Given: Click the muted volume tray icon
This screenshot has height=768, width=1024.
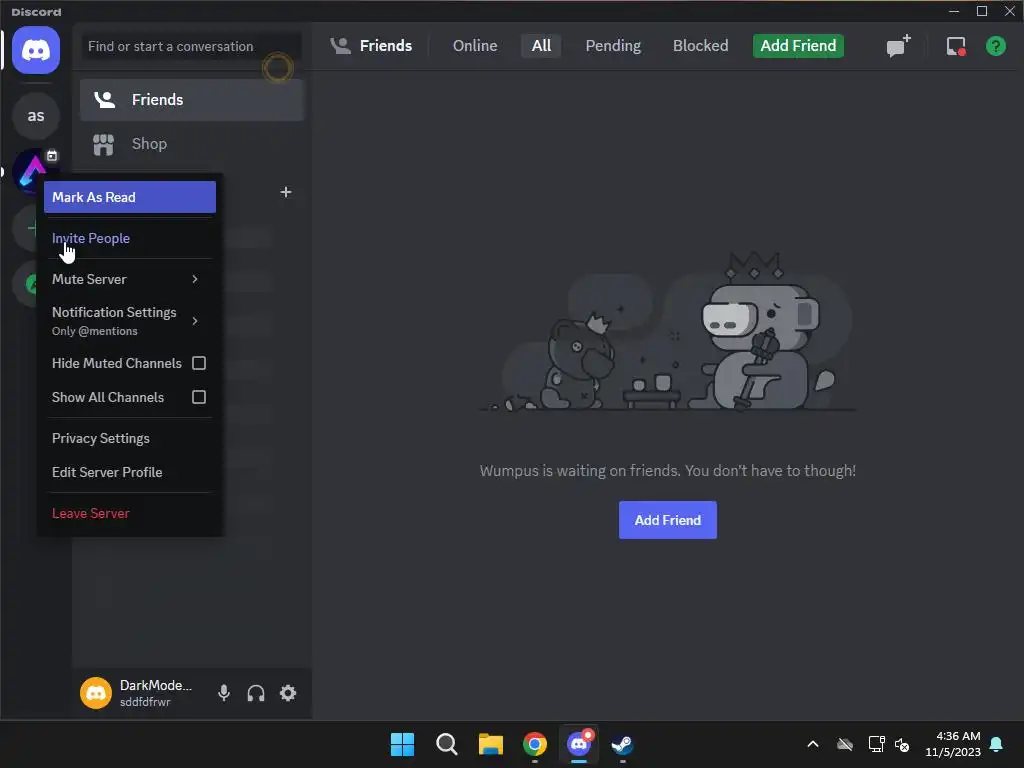Looking at the screenshot, I should click(902, 744).
